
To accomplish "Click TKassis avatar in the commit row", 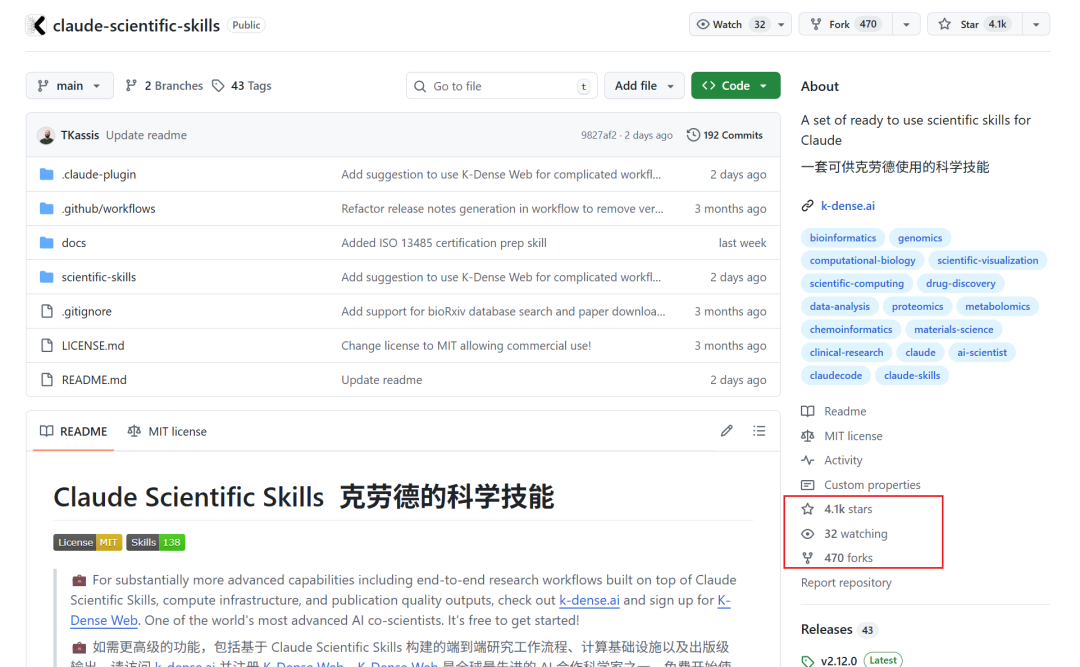I will (46, 135).
